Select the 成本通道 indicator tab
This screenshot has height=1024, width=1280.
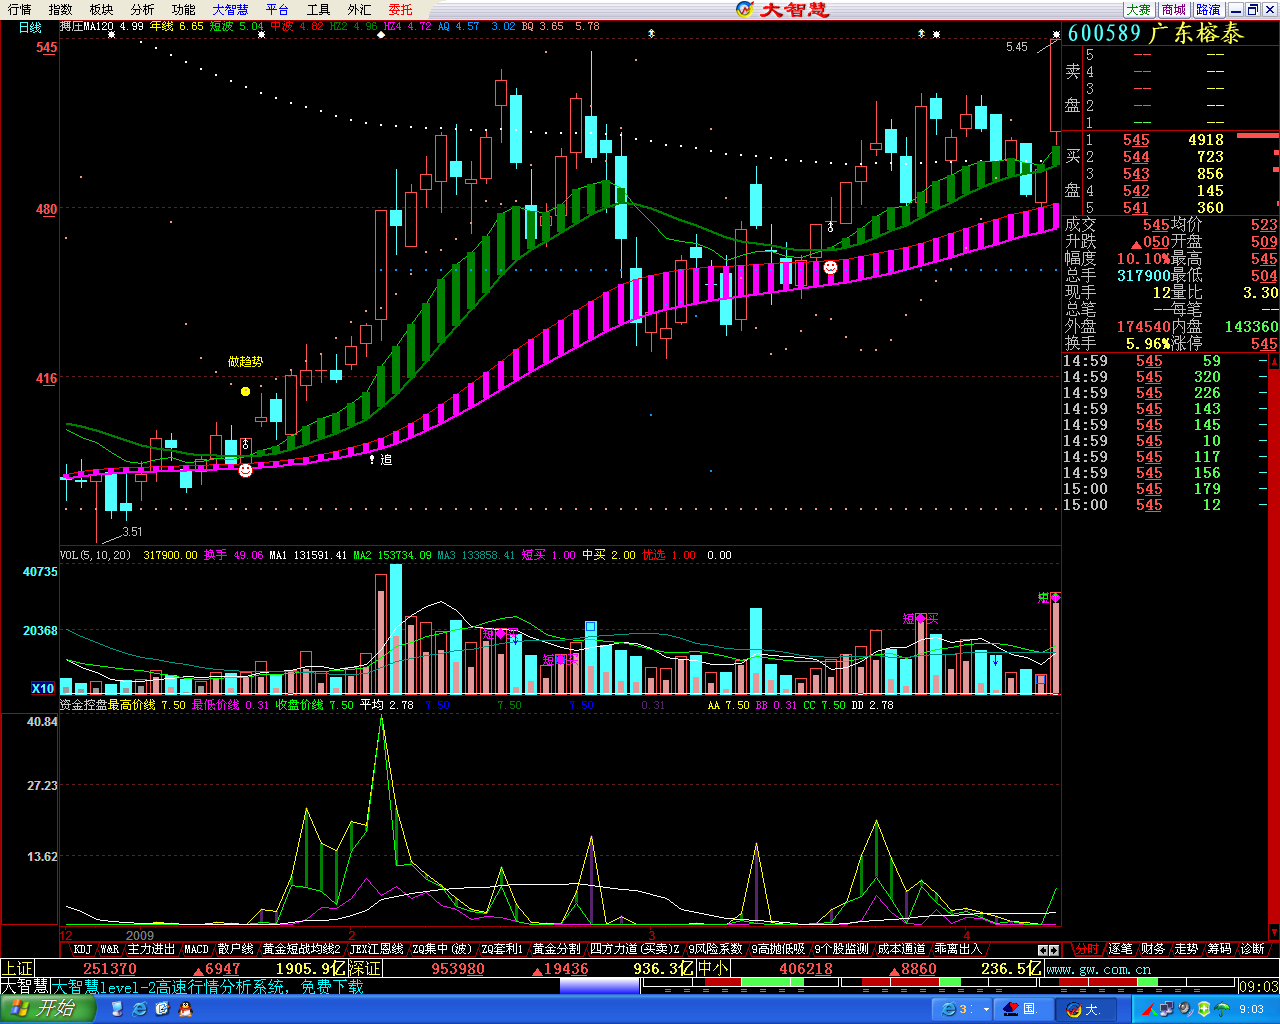tap(901, 949)
